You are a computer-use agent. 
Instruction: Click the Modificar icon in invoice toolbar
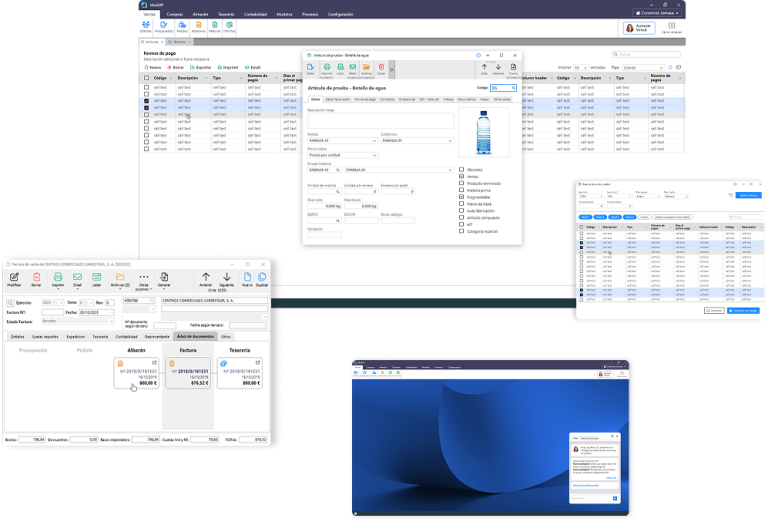tap(14, 280)
